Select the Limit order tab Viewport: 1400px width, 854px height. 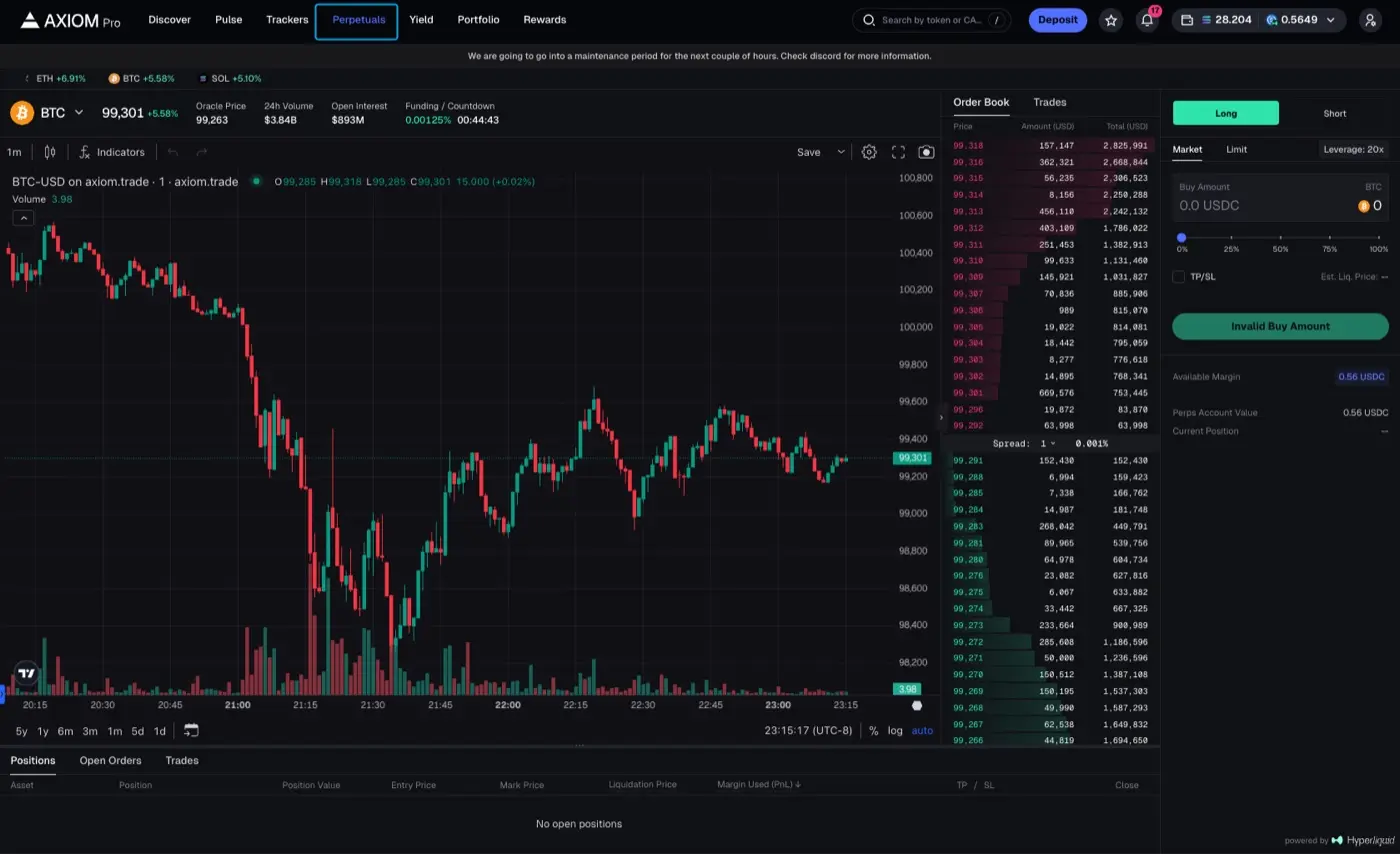1237,149
